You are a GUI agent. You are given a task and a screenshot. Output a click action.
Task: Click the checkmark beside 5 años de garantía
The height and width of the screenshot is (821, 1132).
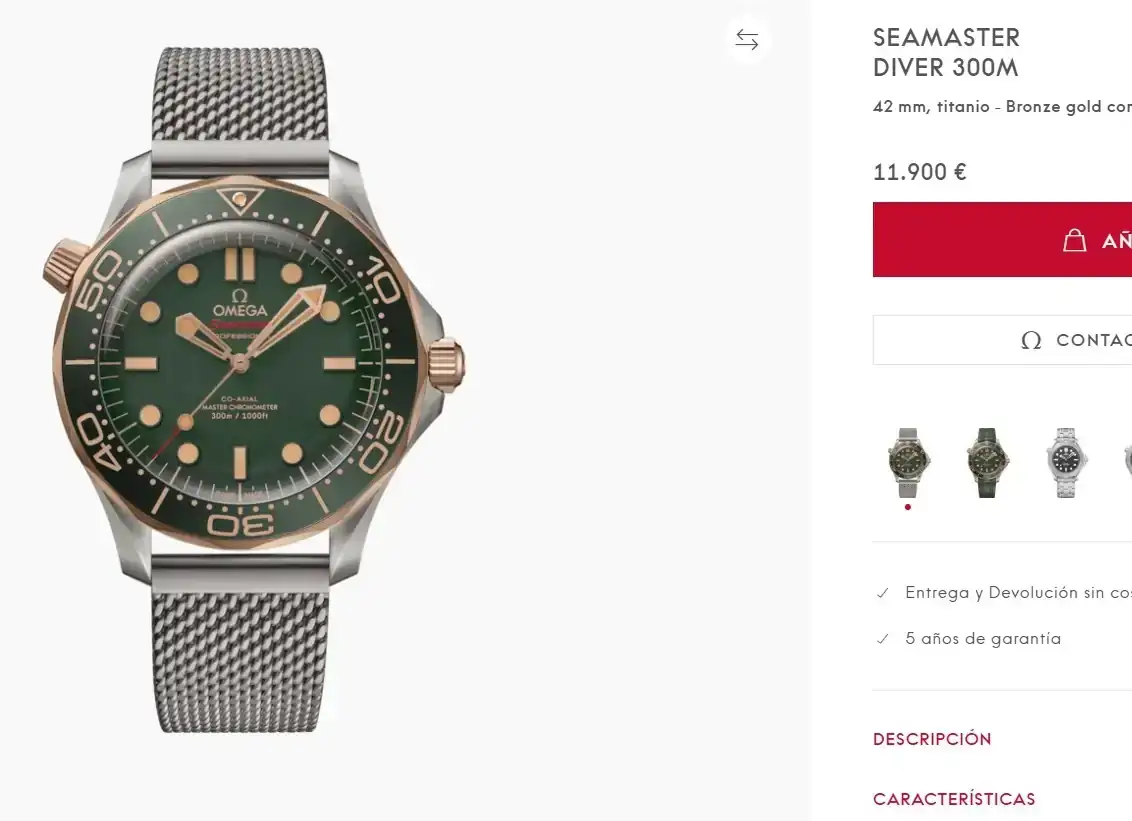(882, 639)
